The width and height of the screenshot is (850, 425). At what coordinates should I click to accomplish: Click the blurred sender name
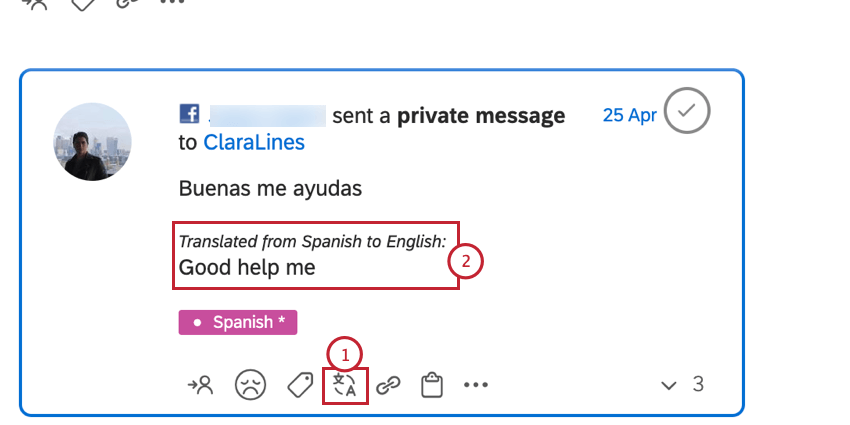coord(267,115)
